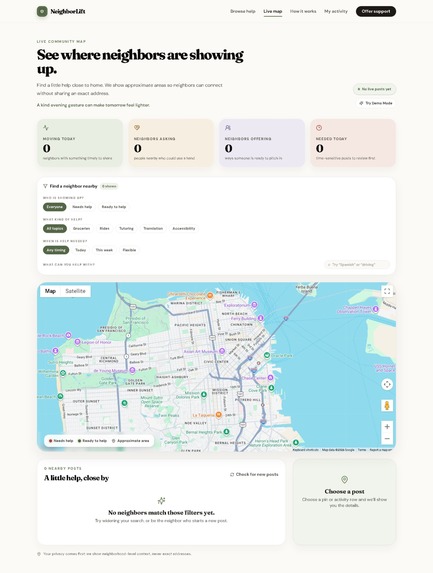Filter timing to Today
This screenshot has height=573, width=433.
[x=80, y=250]
